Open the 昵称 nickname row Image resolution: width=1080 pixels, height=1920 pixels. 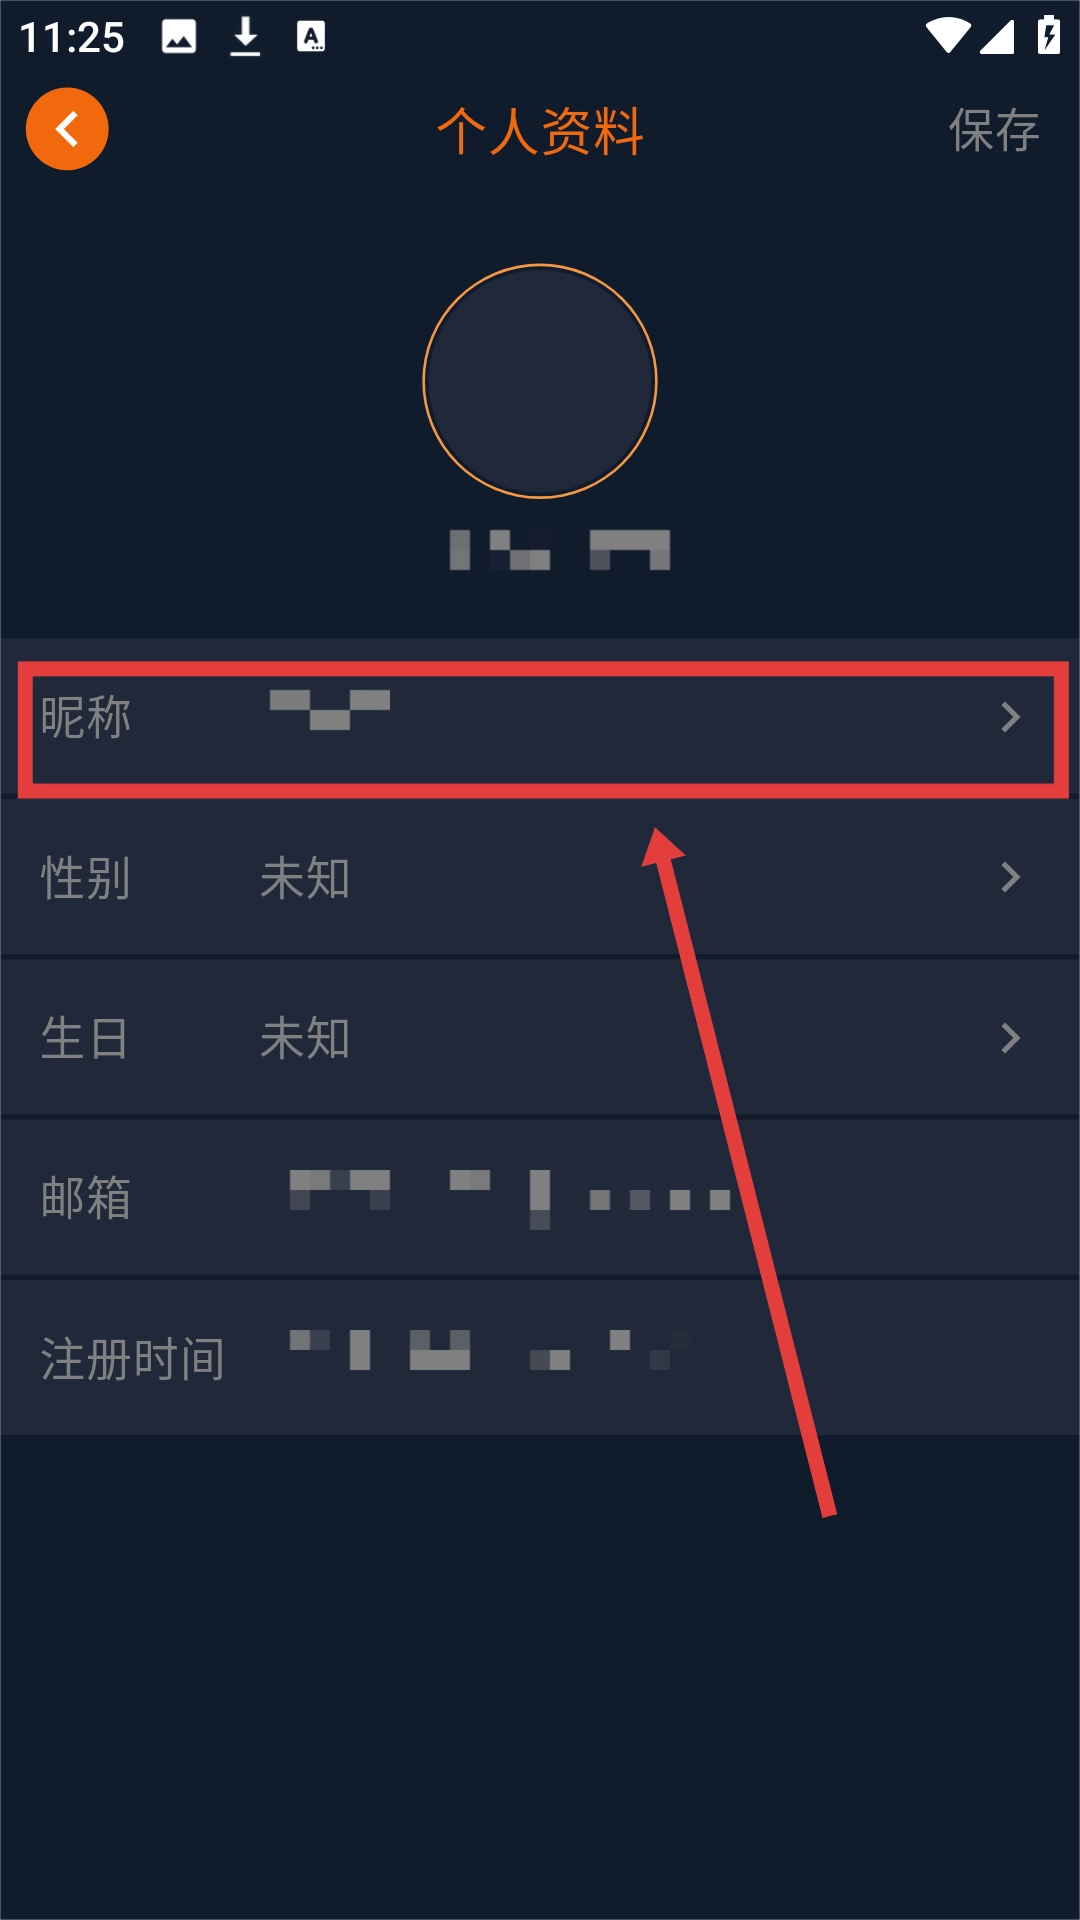coord(540,717)
